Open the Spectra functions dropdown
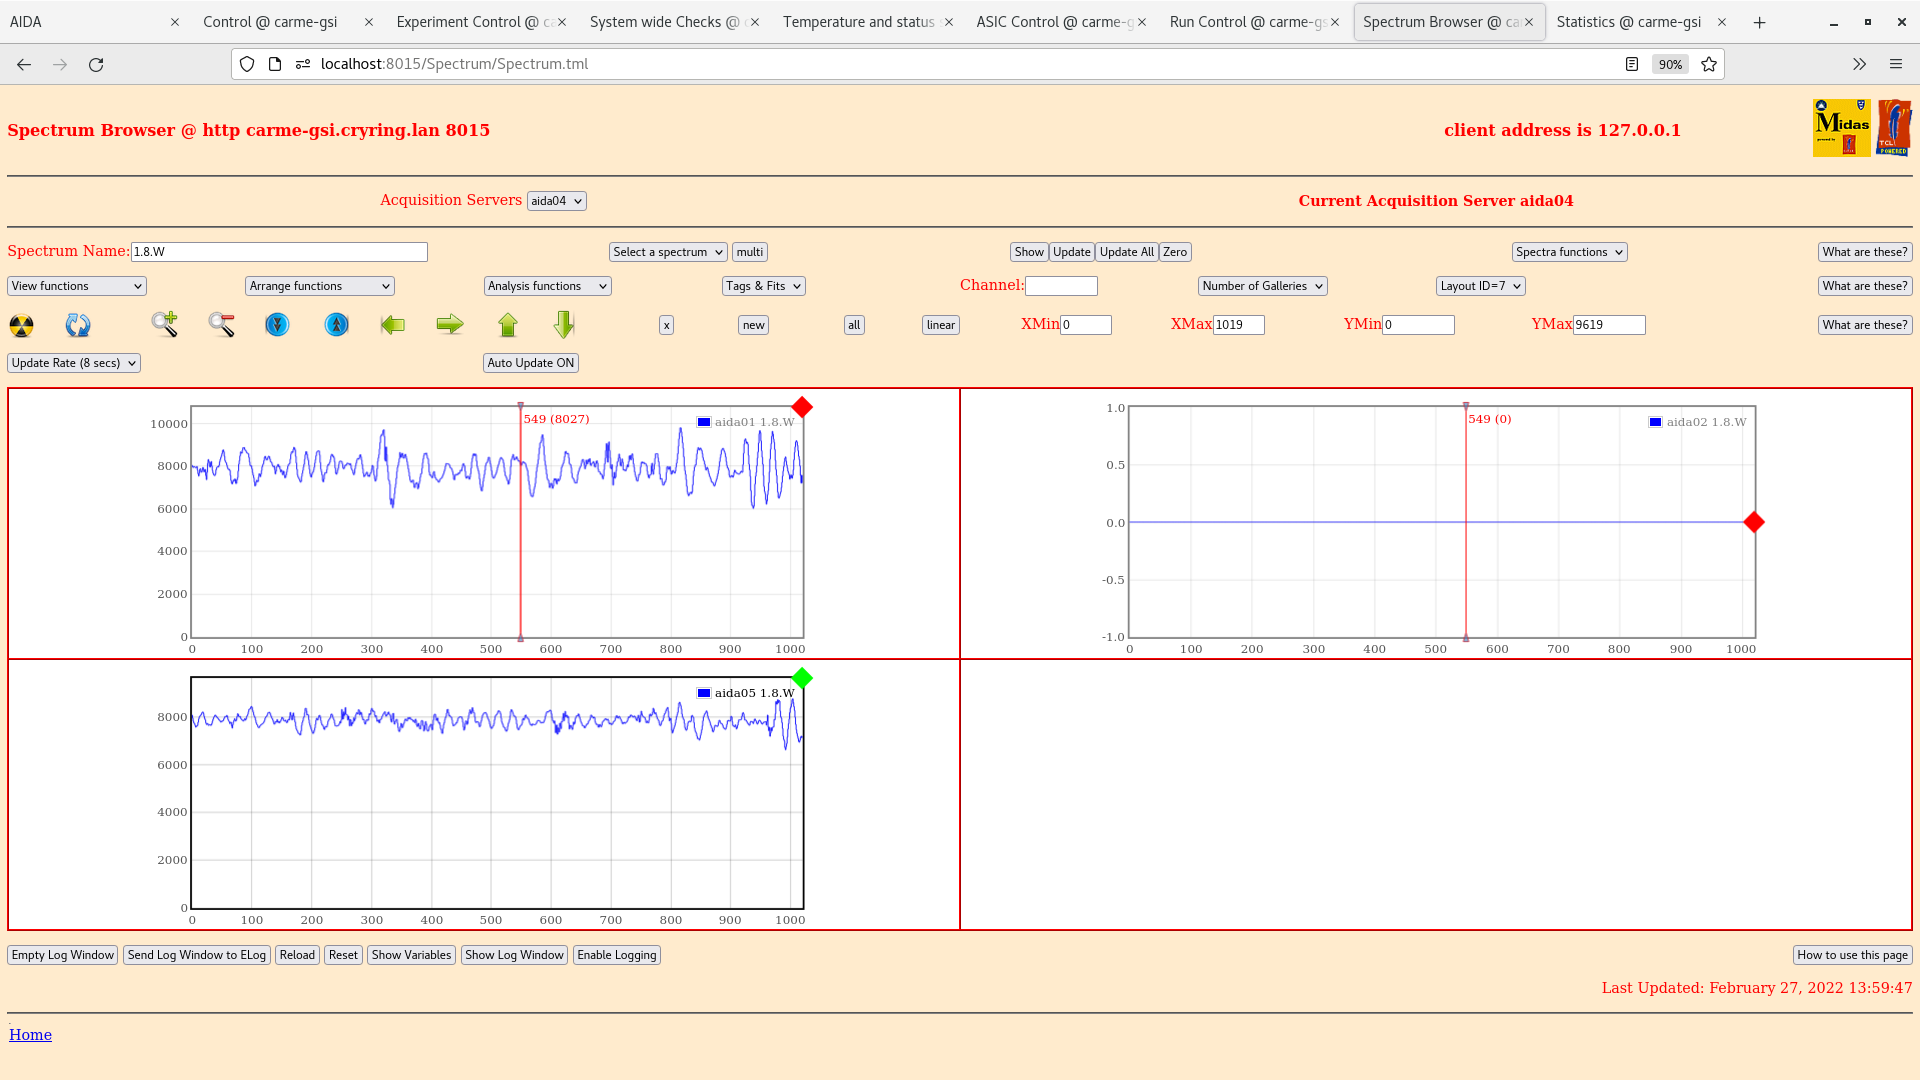 (x=1570, y=252)
